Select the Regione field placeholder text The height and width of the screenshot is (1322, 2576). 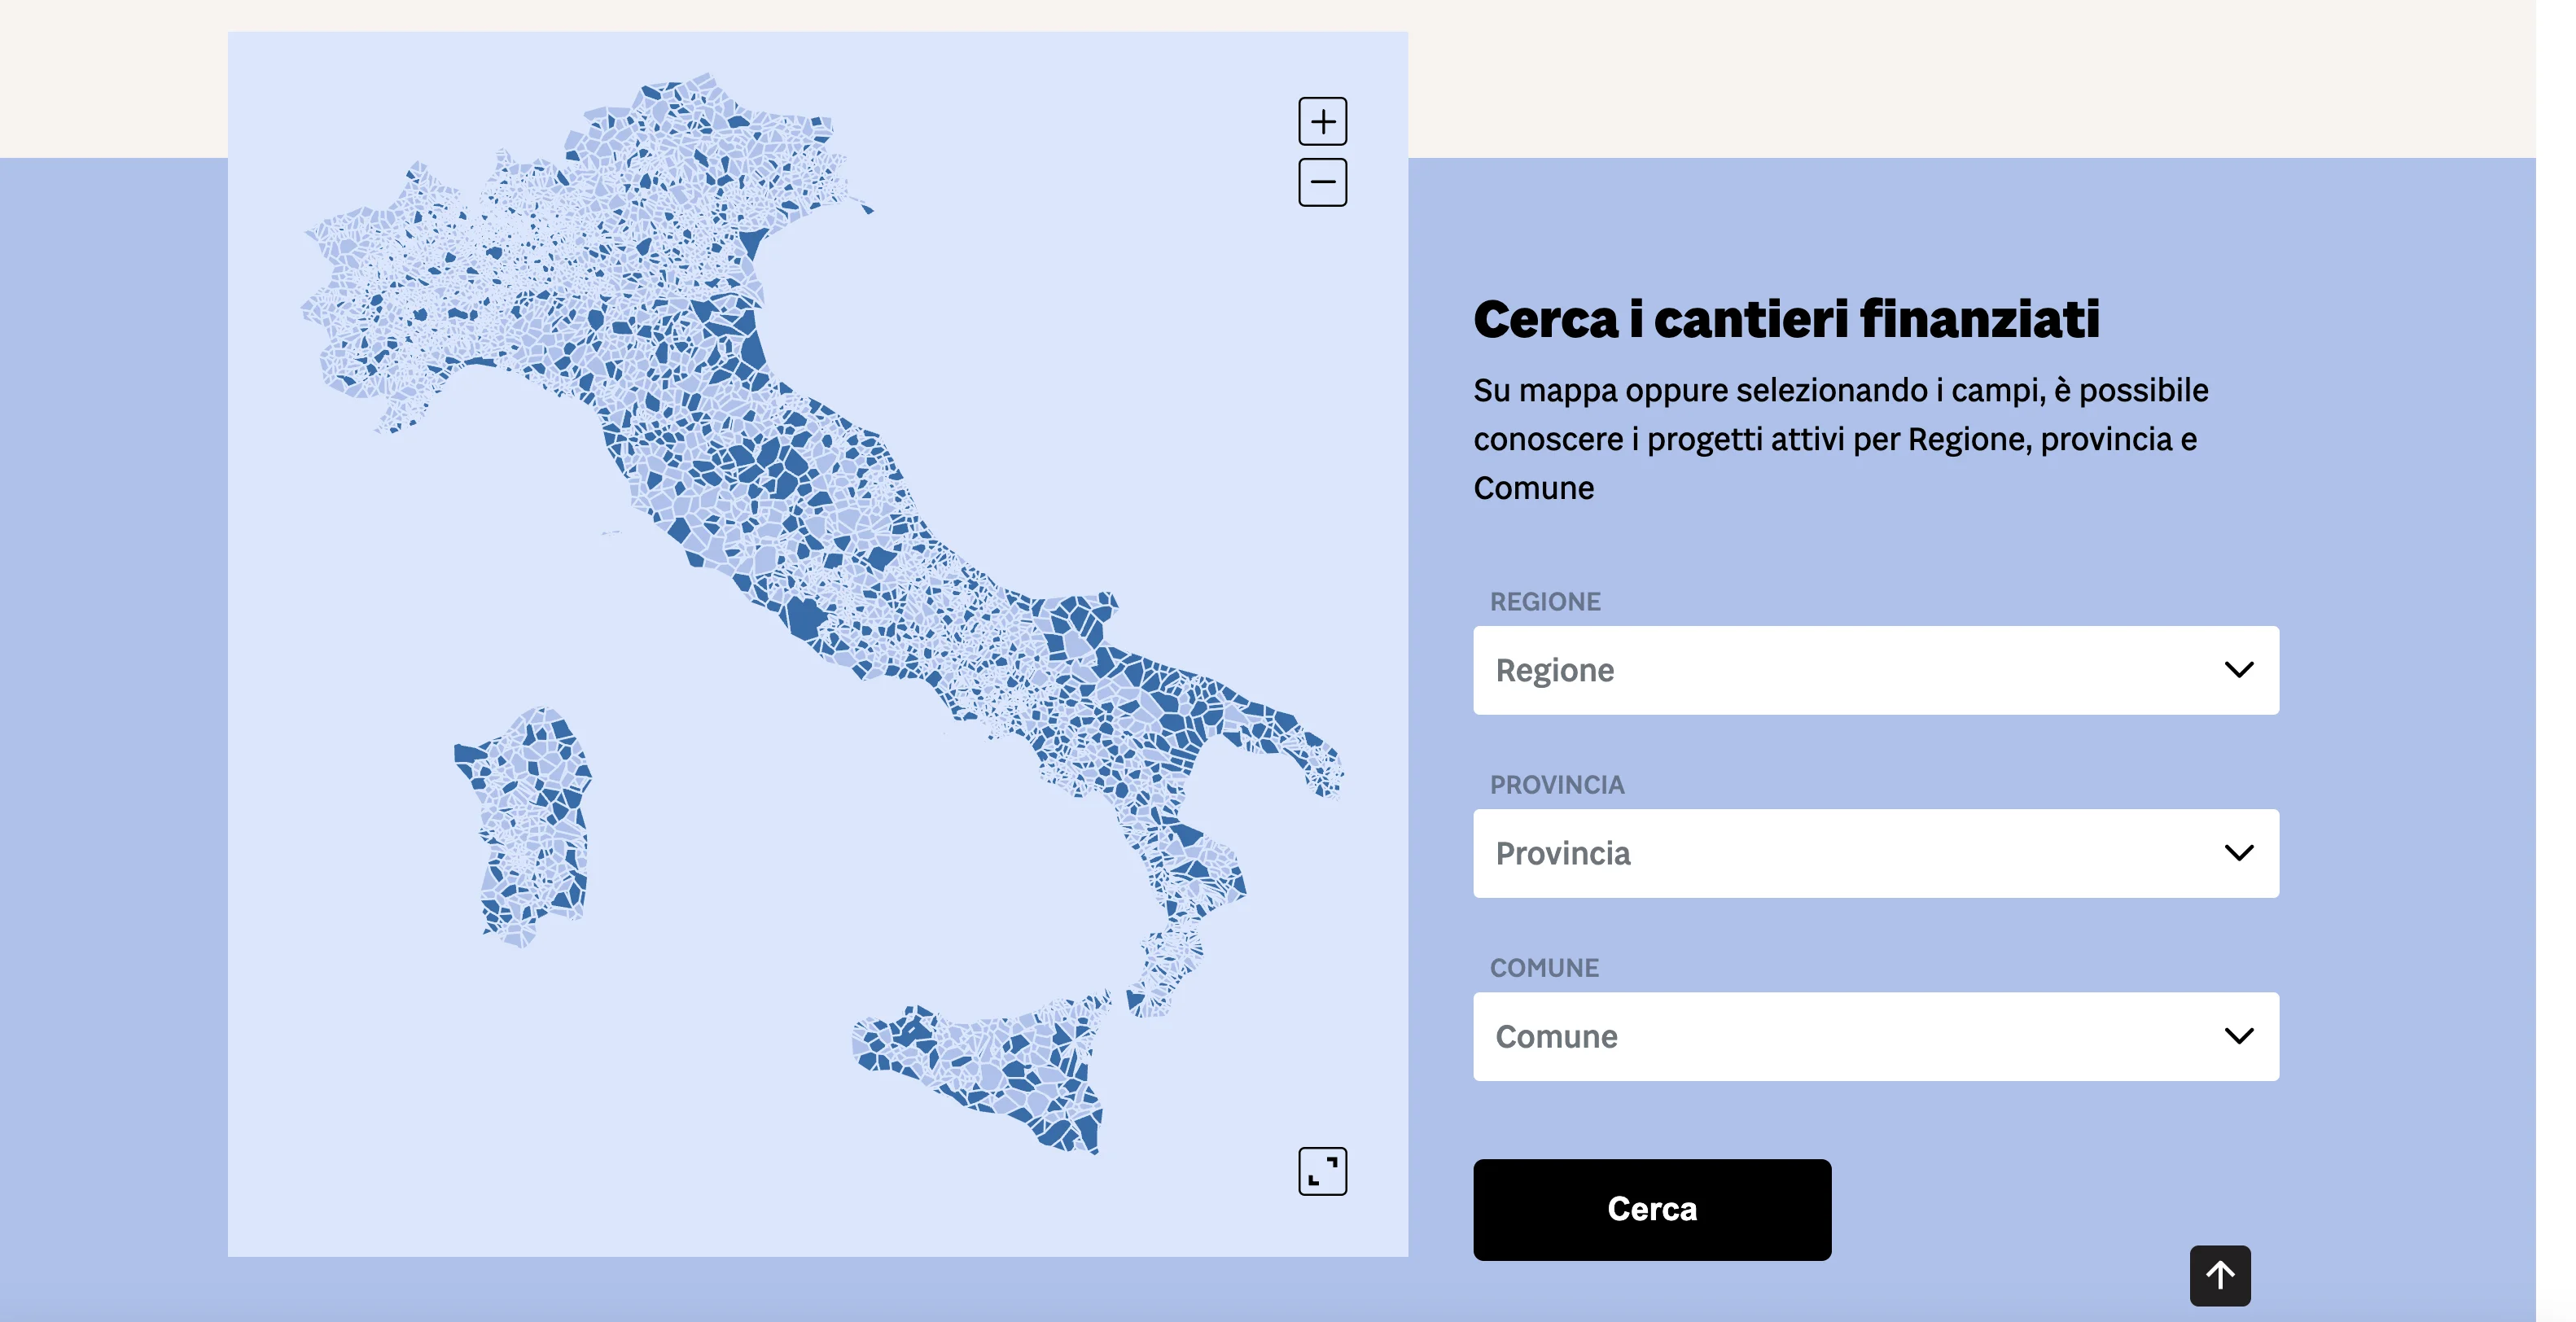[1554, 670]
